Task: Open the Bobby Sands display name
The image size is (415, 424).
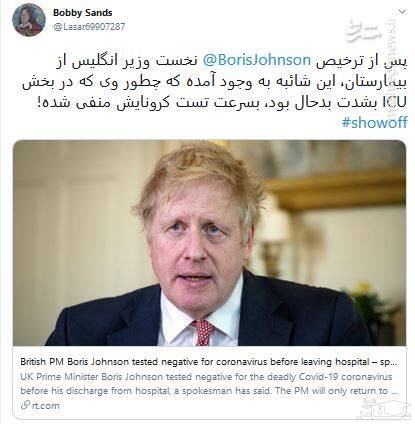Action: point(82,13)
